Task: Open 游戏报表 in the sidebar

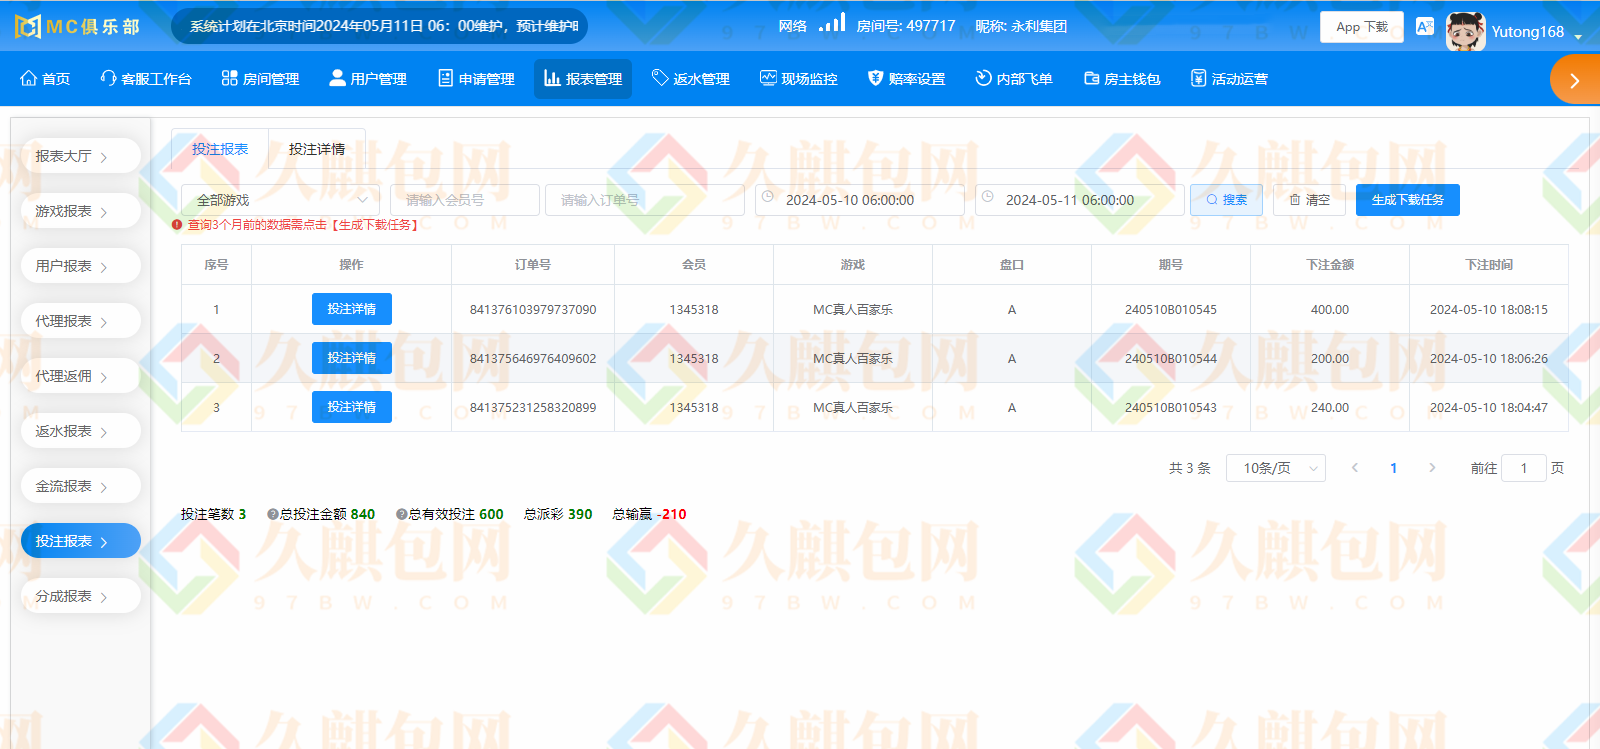Action: (x=80, y=211)
